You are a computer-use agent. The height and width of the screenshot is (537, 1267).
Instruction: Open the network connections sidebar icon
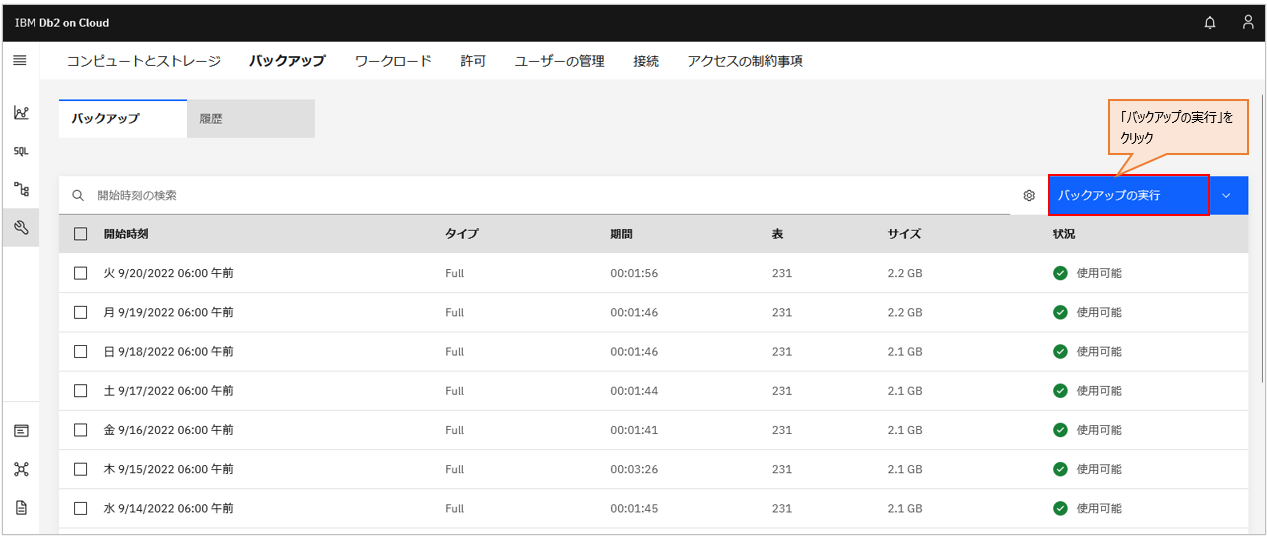click(21, 469)
